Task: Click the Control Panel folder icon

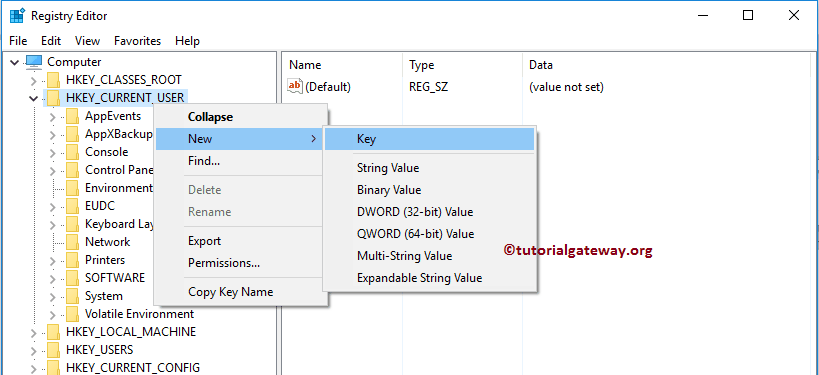Action: (72, 170)
